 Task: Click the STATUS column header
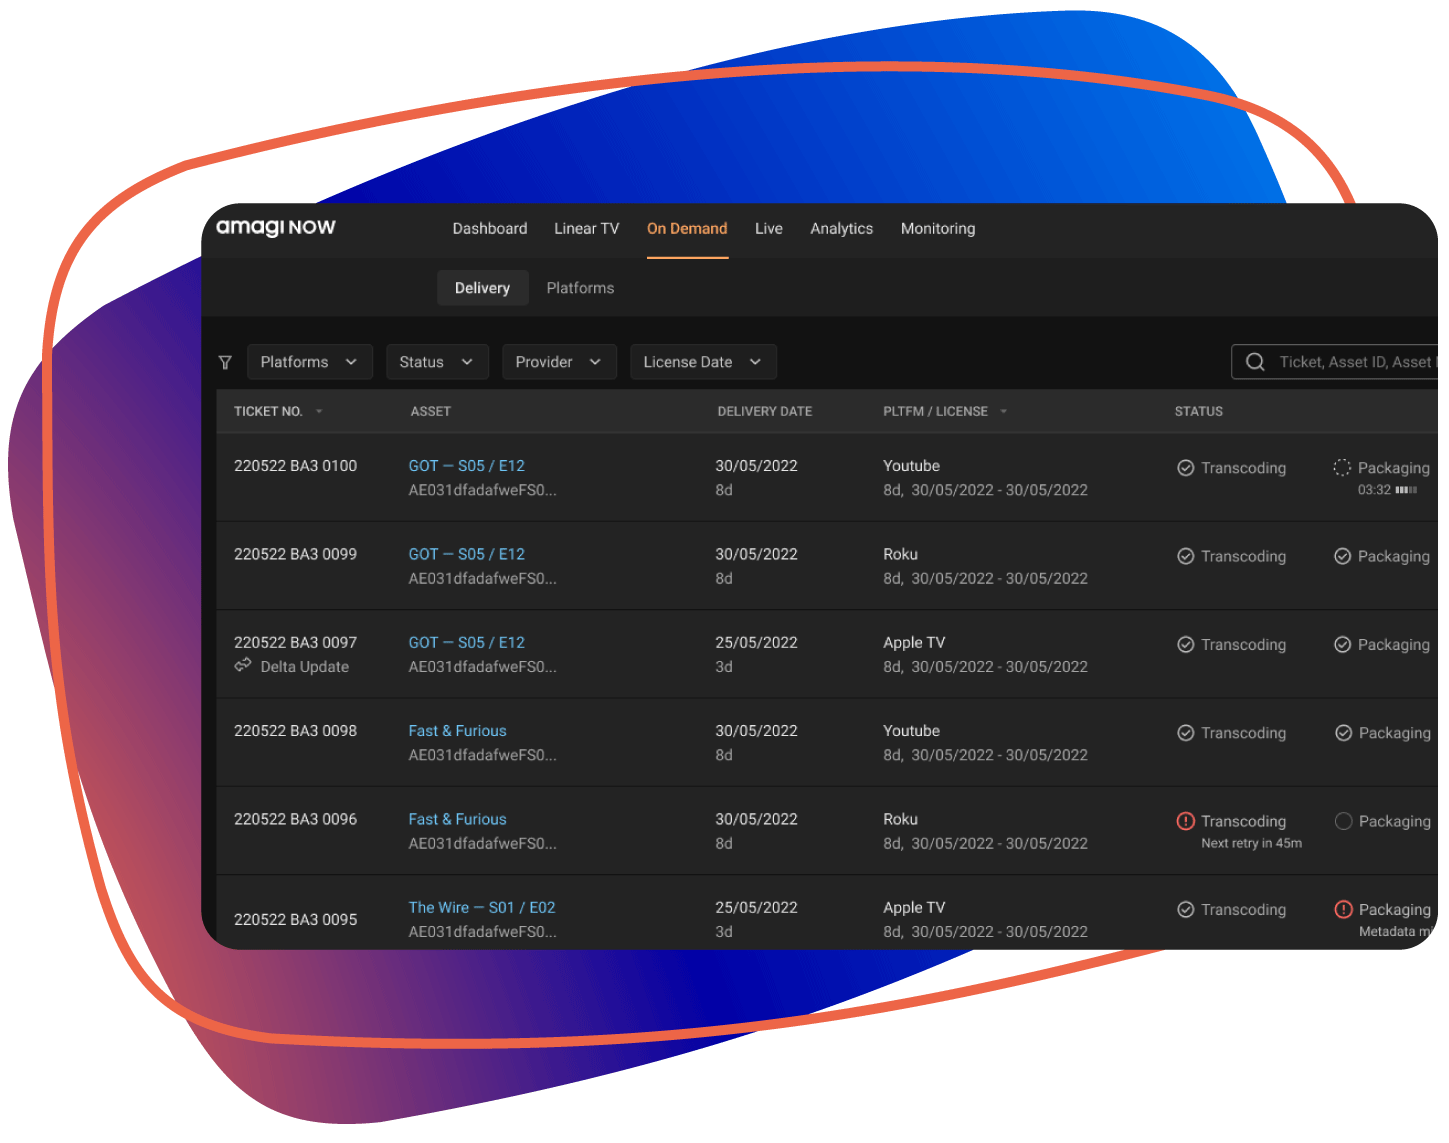click(1199, 412)
